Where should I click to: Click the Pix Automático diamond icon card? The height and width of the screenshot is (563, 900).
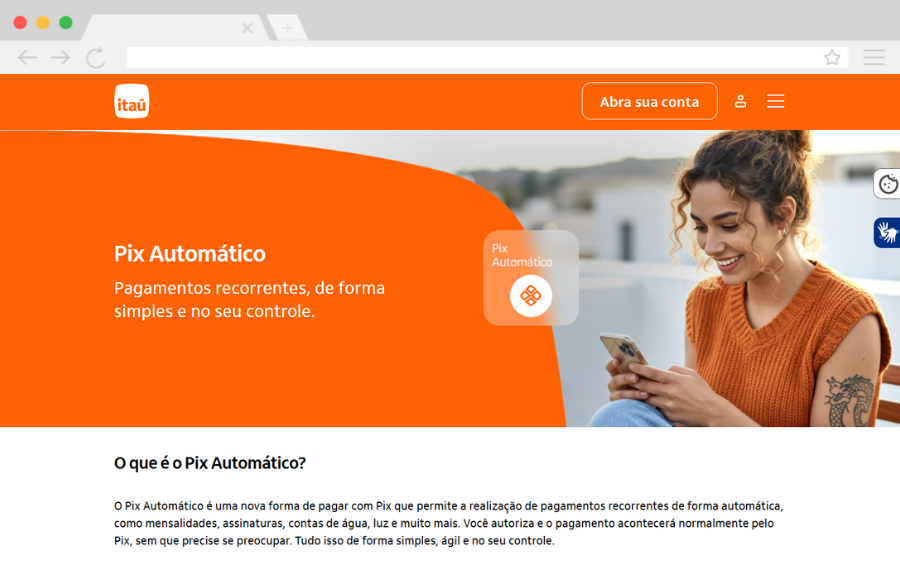click(x=530, y=278)
